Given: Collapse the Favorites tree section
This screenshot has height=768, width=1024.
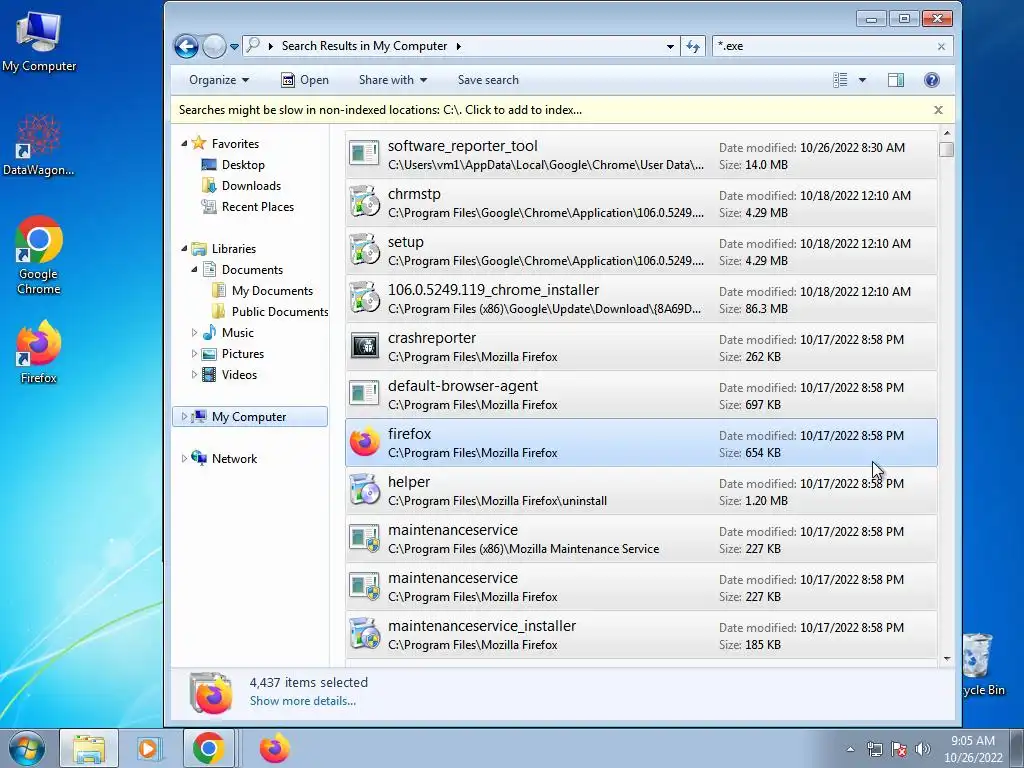Looking at the screenshot, I should point(184,144).
